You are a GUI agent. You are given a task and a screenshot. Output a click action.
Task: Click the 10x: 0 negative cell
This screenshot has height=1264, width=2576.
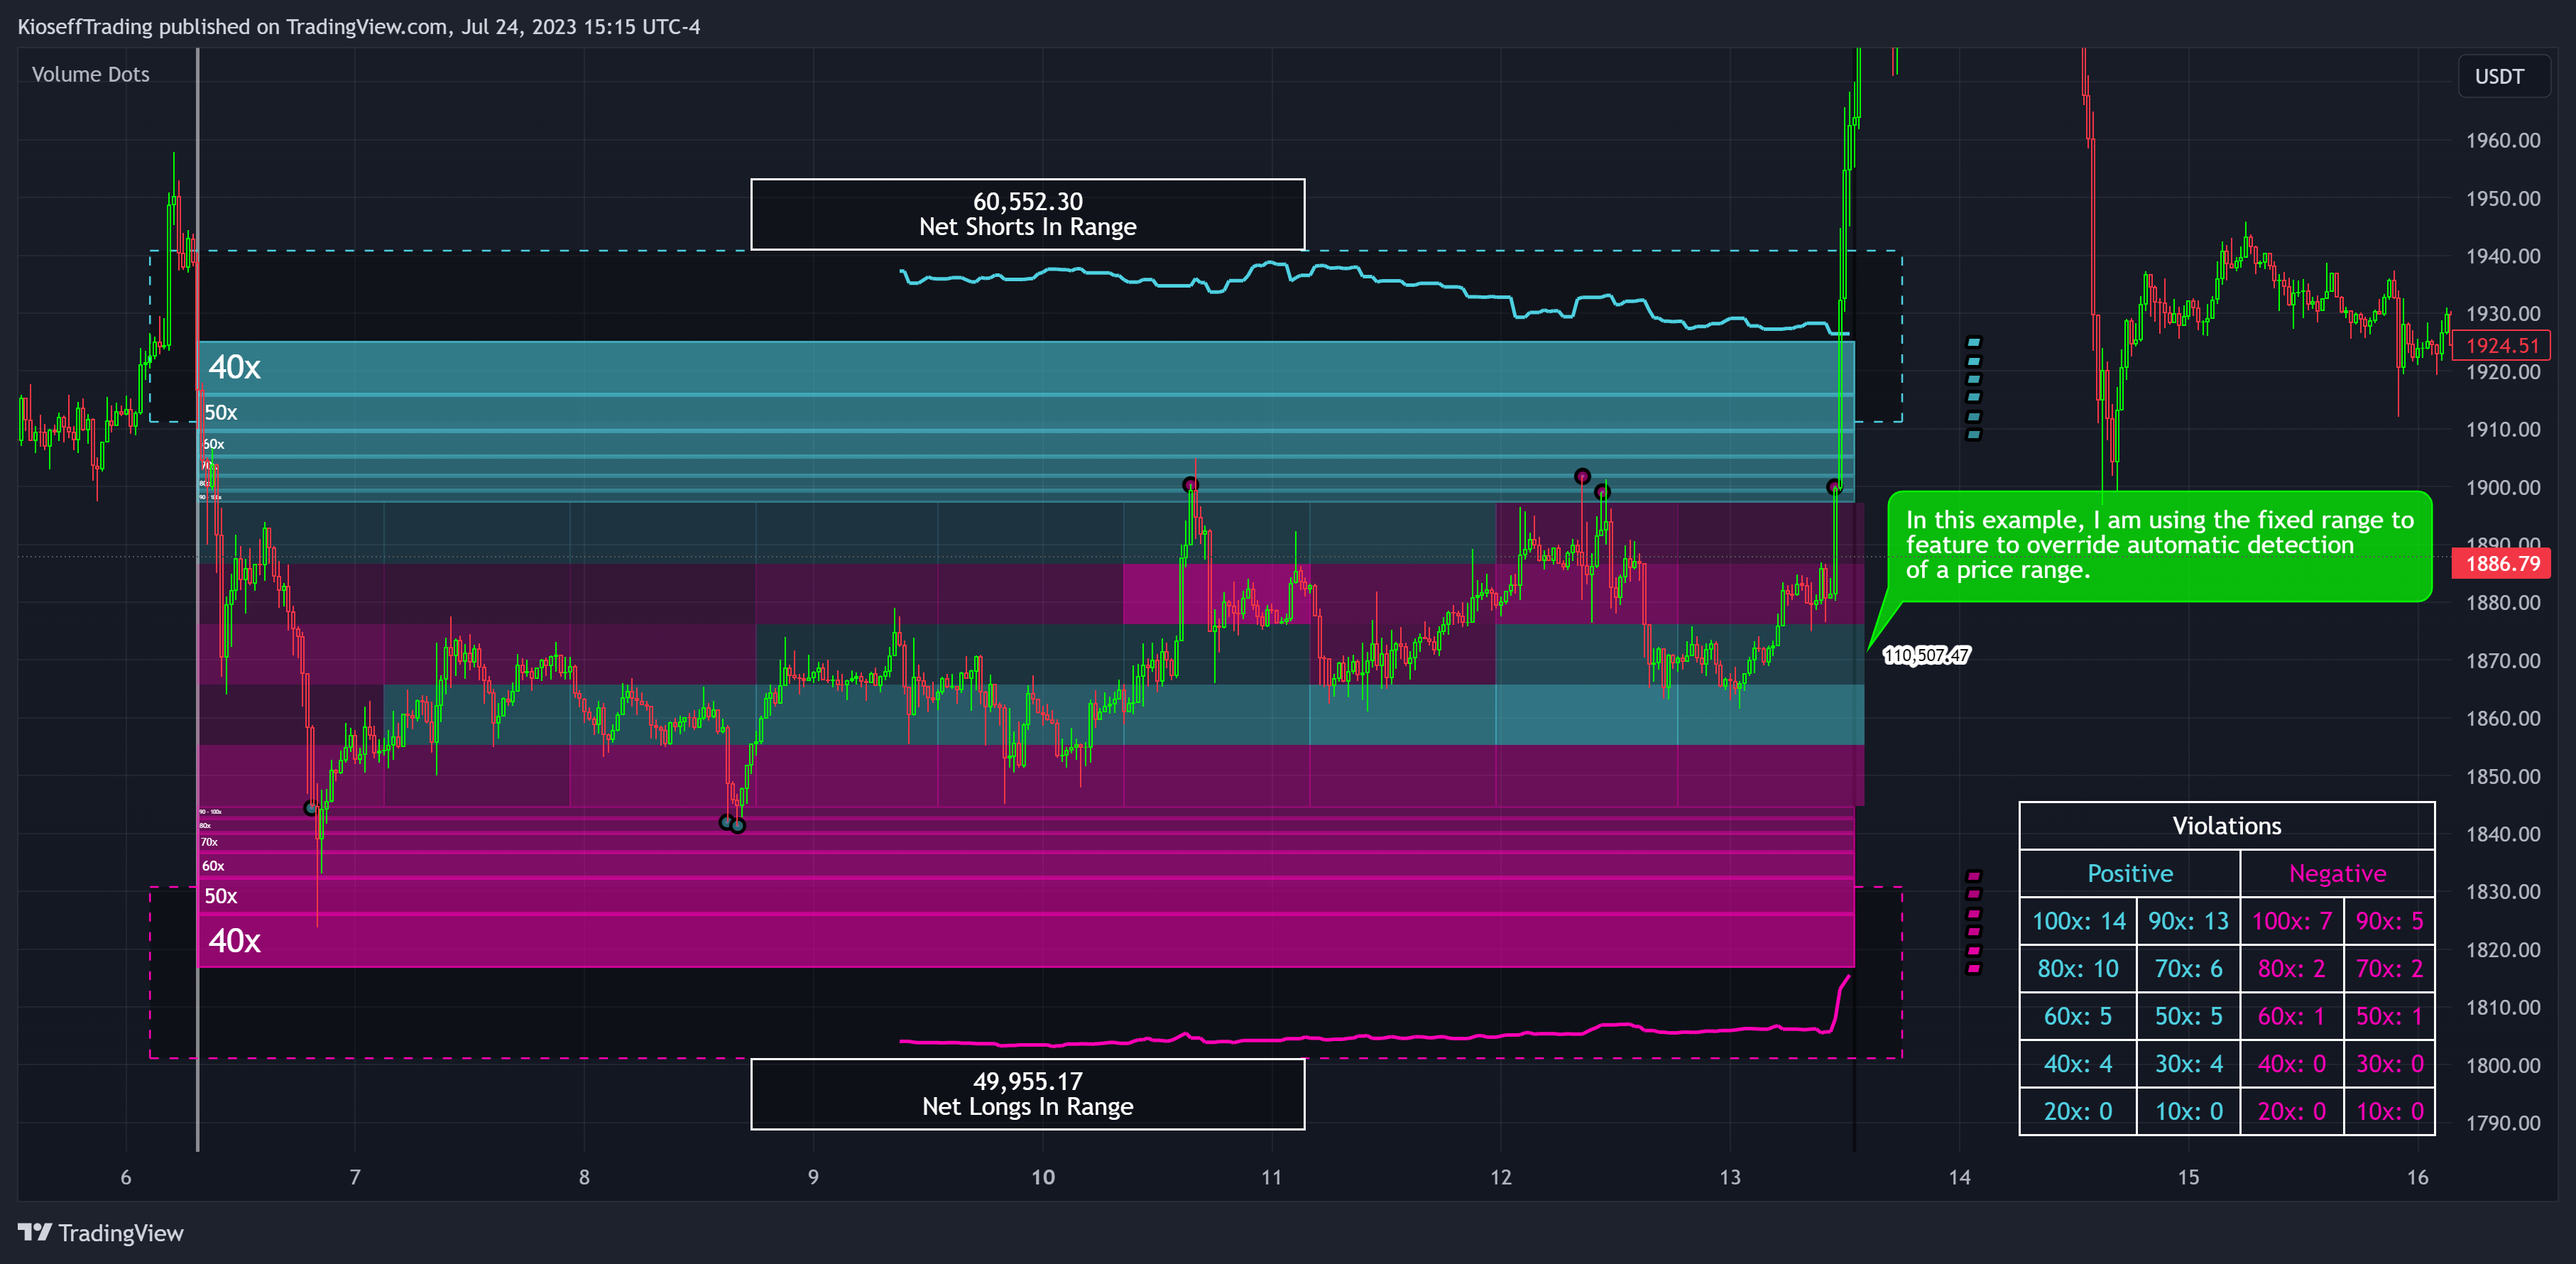pos(2389,1111)
